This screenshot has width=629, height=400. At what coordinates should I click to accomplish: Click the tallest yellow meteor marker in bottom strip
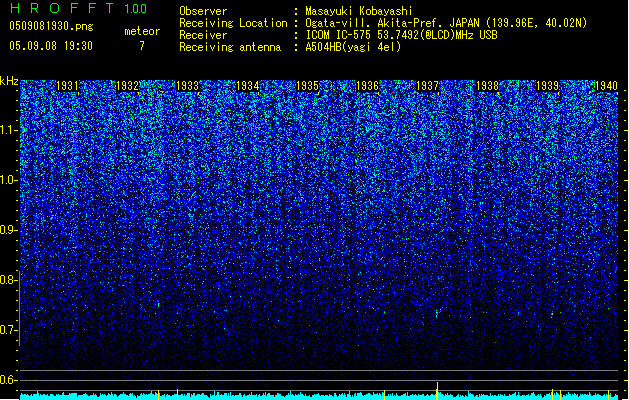(x=437, y=391)
